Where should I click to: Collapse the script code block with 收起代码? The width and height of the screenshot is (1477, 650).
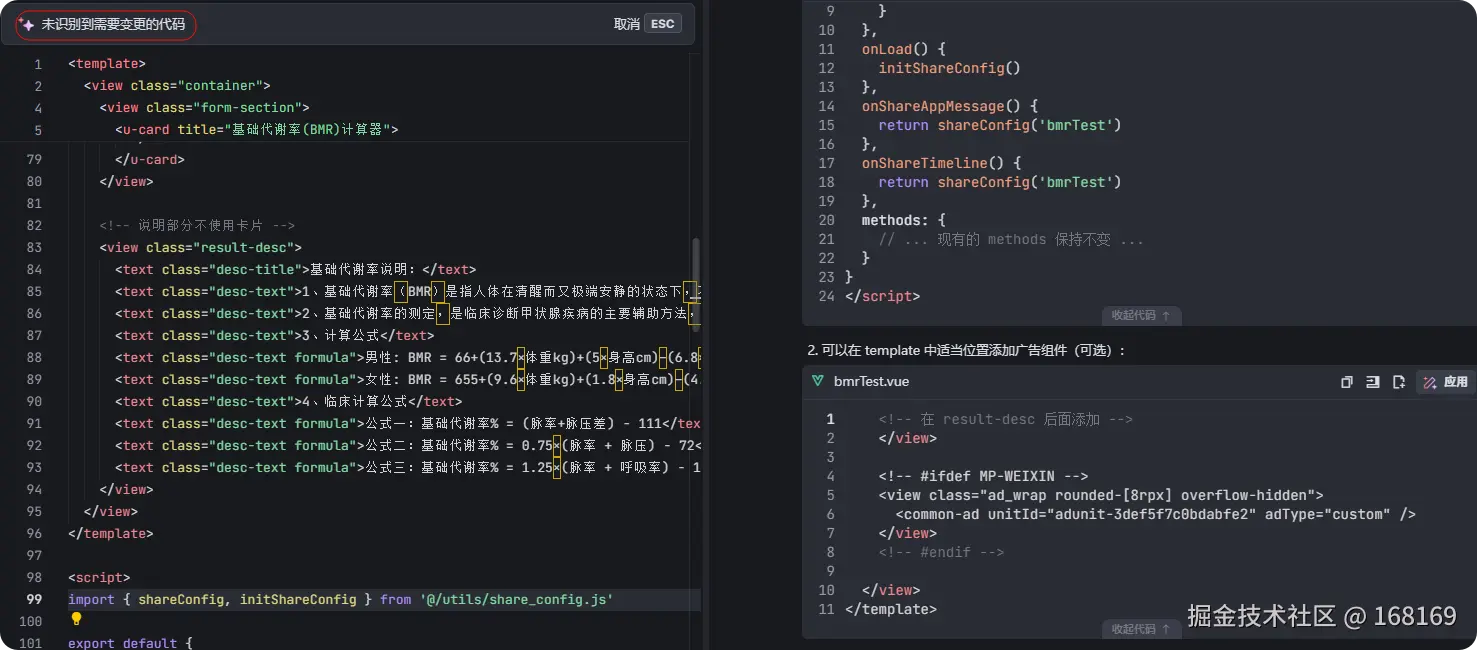[1141, 315]
